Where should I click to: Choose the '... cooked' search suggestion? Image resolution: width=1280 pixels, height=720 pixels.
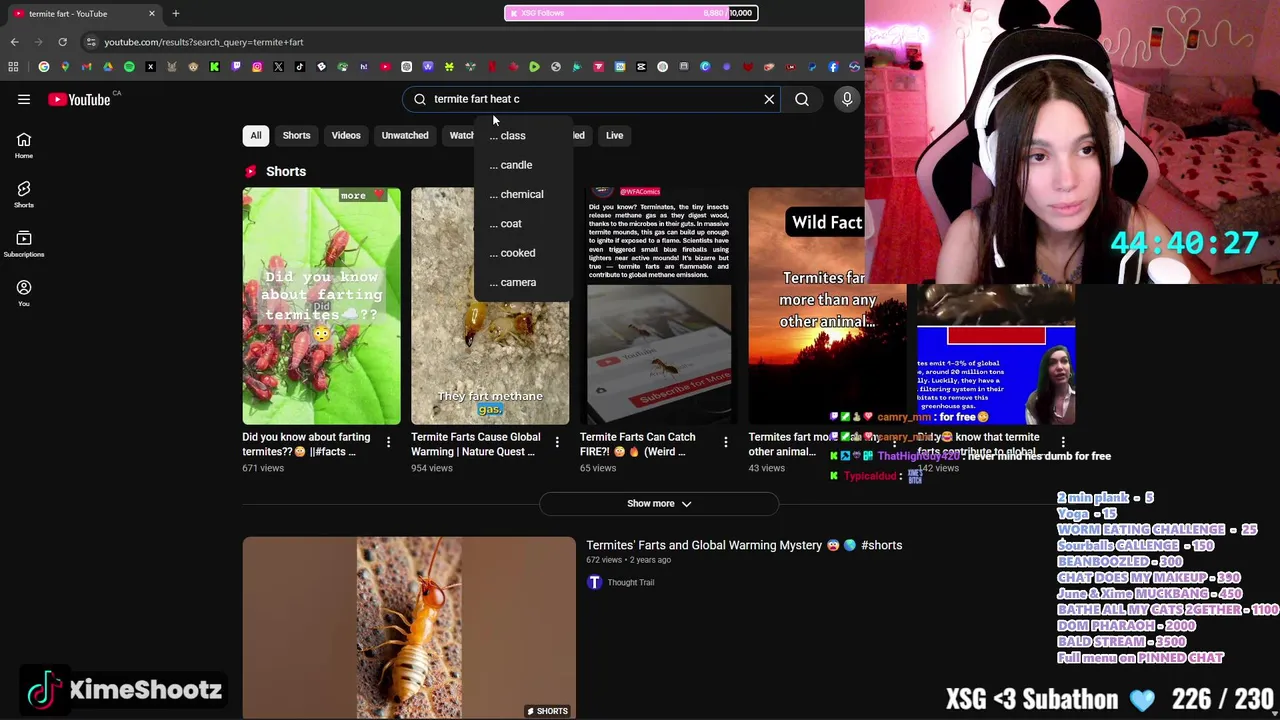click(523, 253)
